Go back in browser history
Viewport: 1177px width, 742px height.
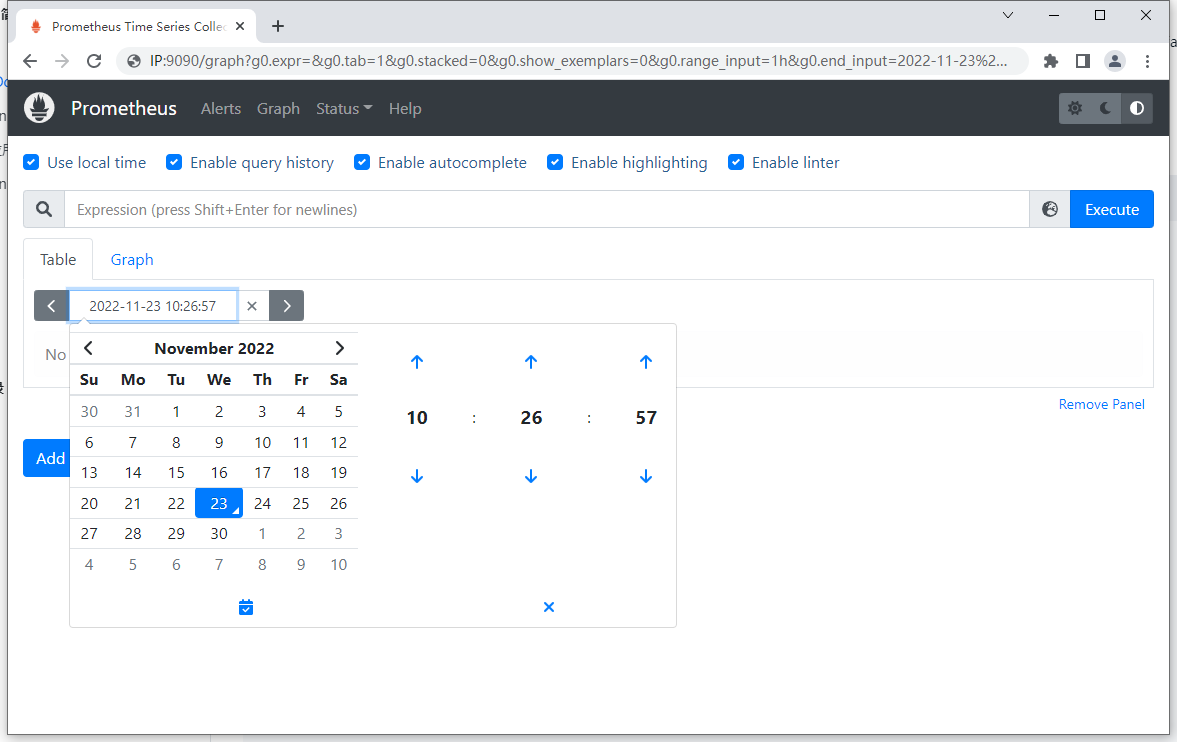(x=30, y=61)
